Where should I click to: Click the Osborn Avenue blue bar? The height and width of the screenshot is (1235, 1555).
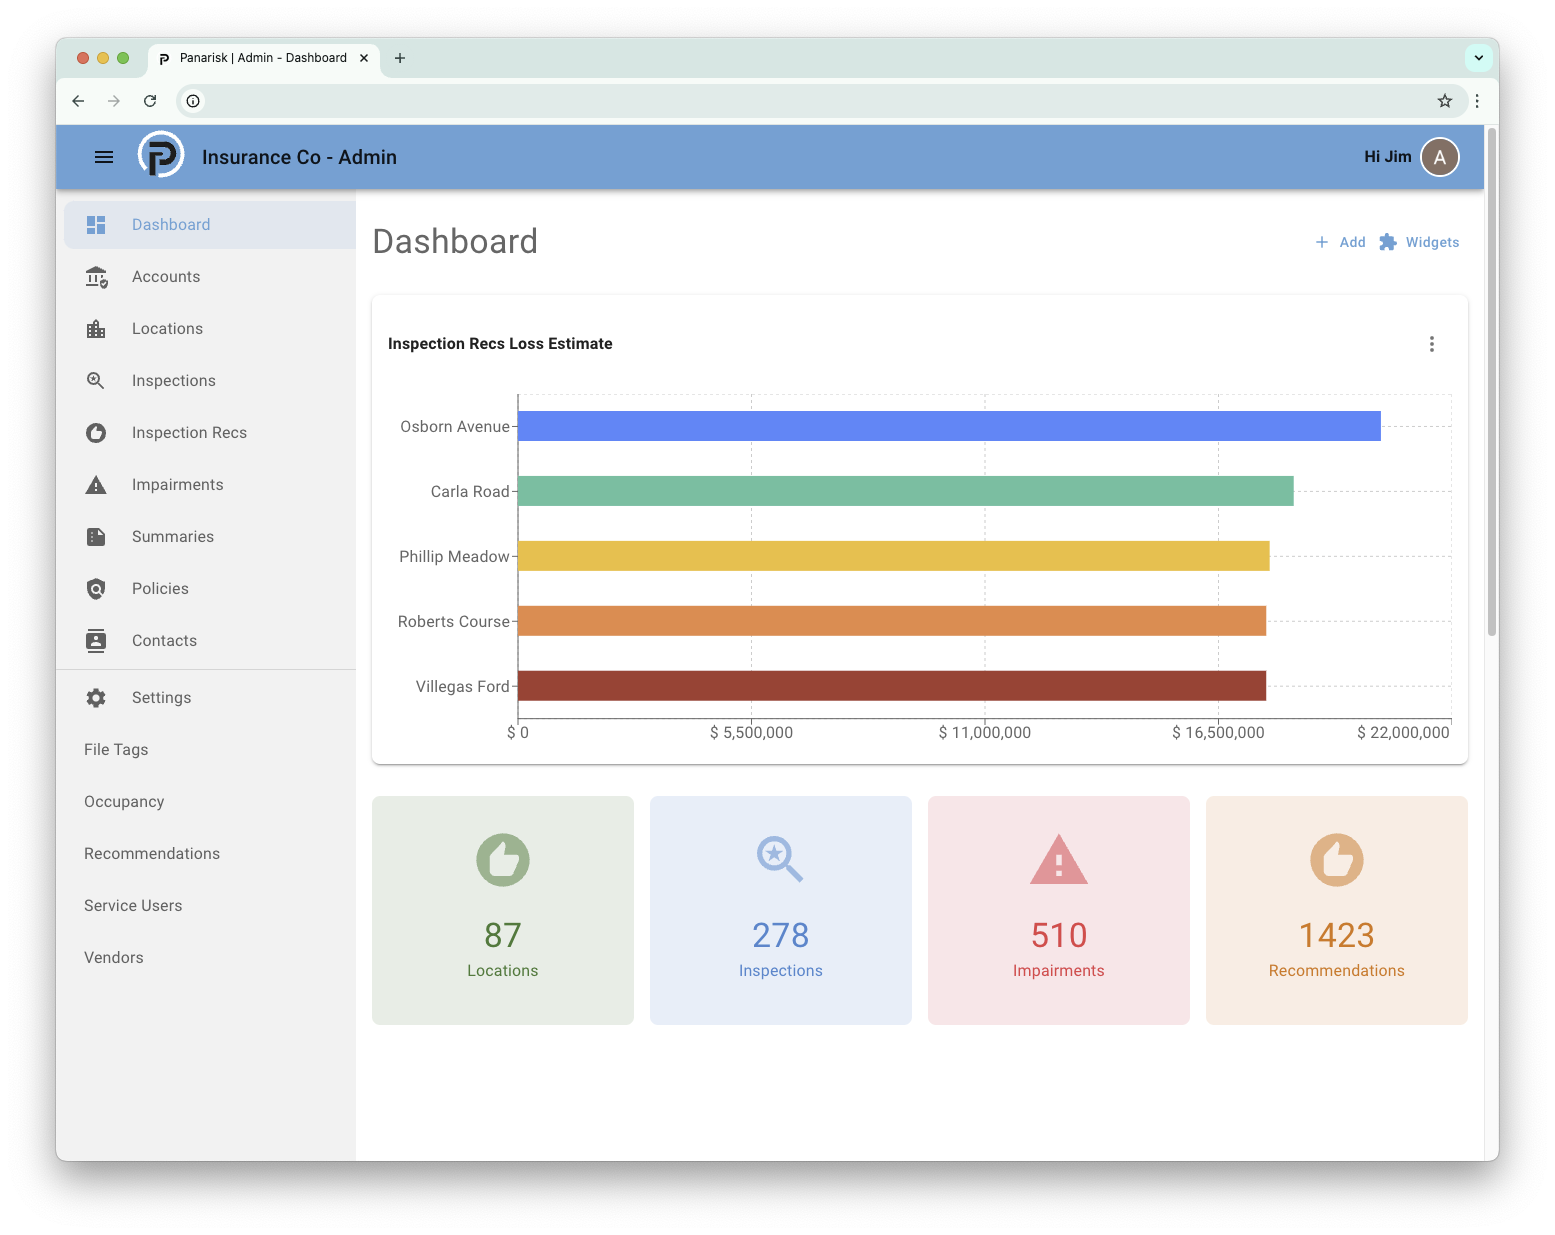click(949, 426)
